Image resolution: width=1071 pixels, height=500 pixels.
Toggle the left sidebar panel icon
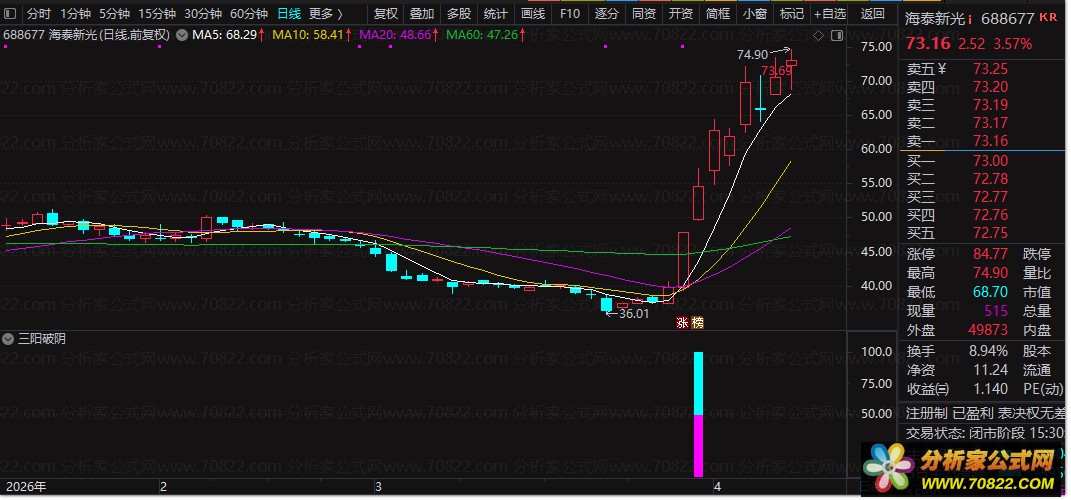(x=10, y=14)
